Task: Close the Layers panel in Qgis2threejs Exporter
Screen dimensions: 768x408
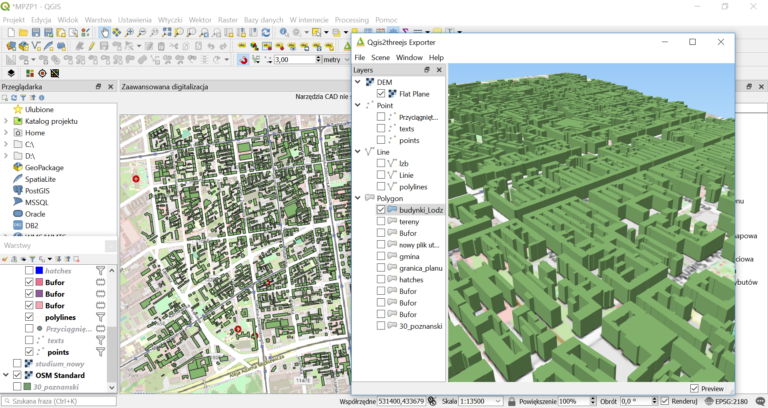Action: point(439,70)
